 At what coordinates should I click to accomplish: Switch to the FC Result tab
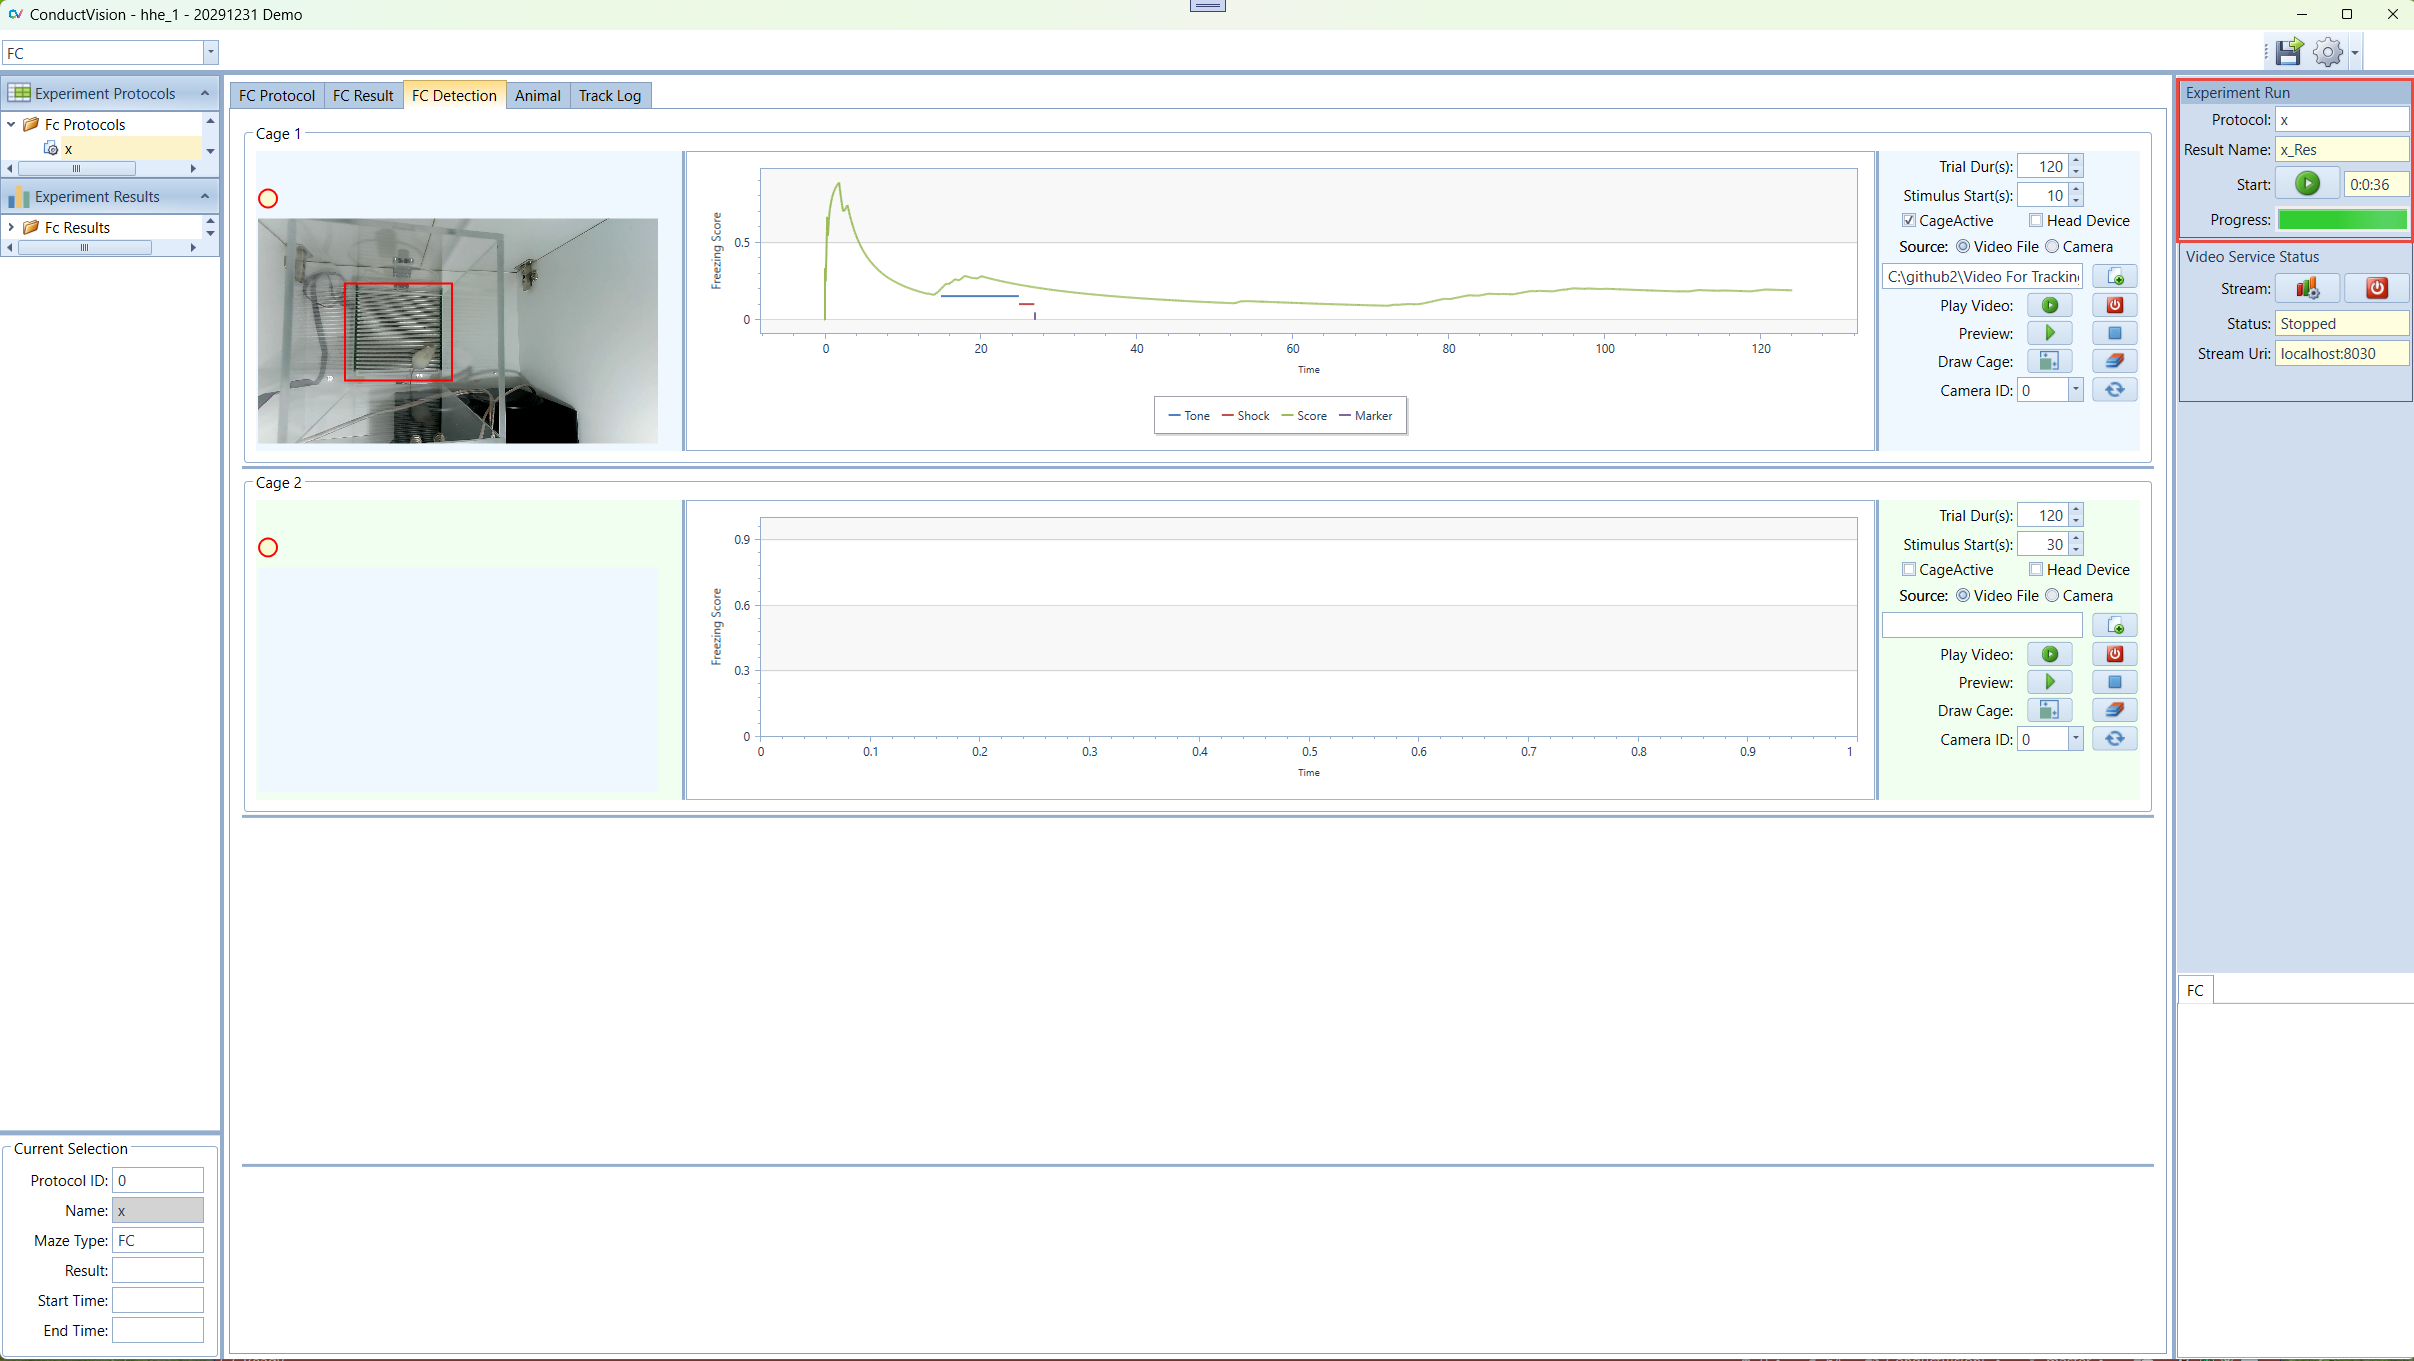pos(363,96)
